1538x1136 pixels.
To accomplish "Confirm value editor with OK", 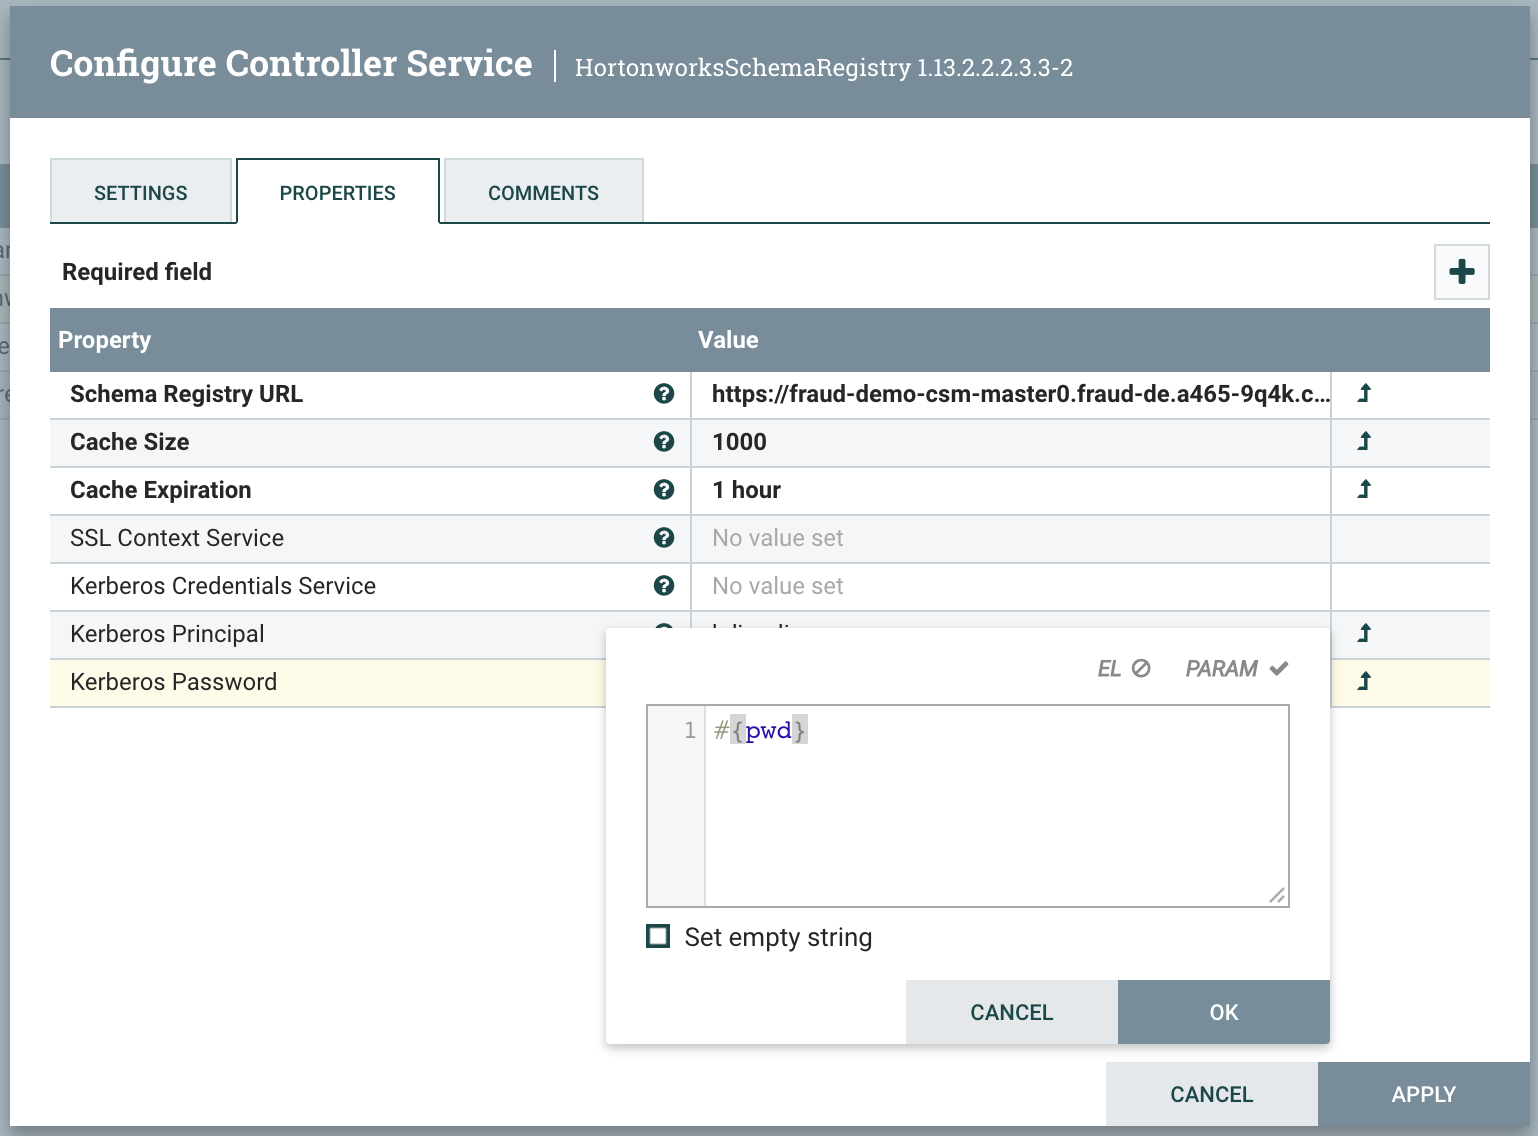I will click(x=1224, y=1012).
